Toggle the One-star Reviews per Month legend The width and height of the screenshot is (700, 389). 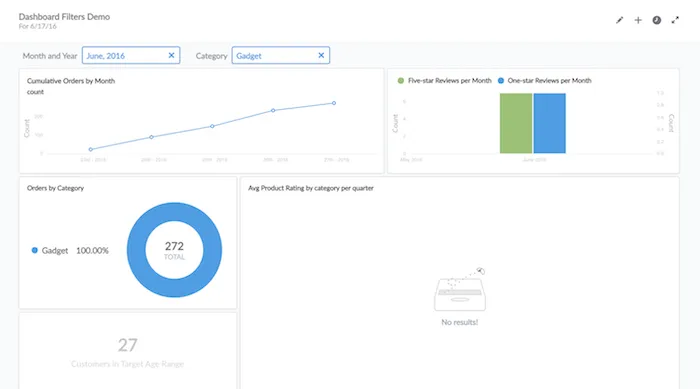pos(544,80)
